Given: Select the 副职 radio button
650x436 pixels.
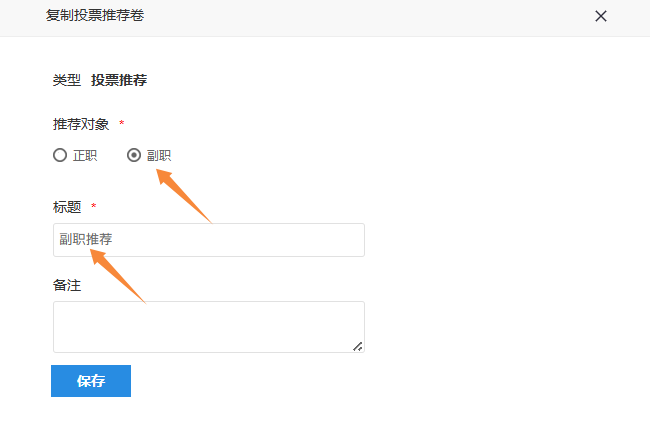Looking at the screenshot, I should (134, 155).
